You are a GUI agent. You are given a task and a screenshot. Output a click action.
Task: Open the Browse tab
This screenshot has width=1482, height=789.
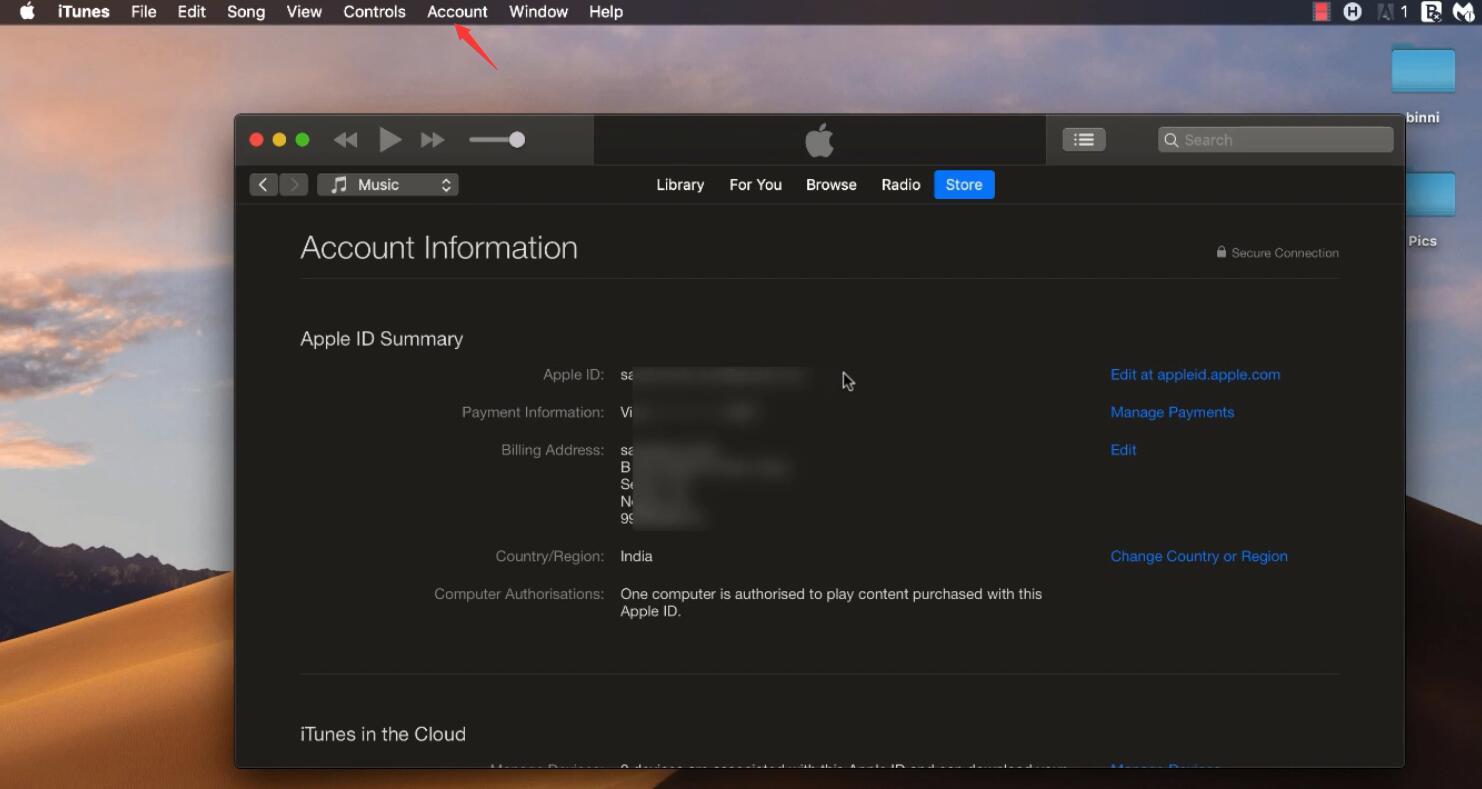pyautogui.click(x=831, y=185)
